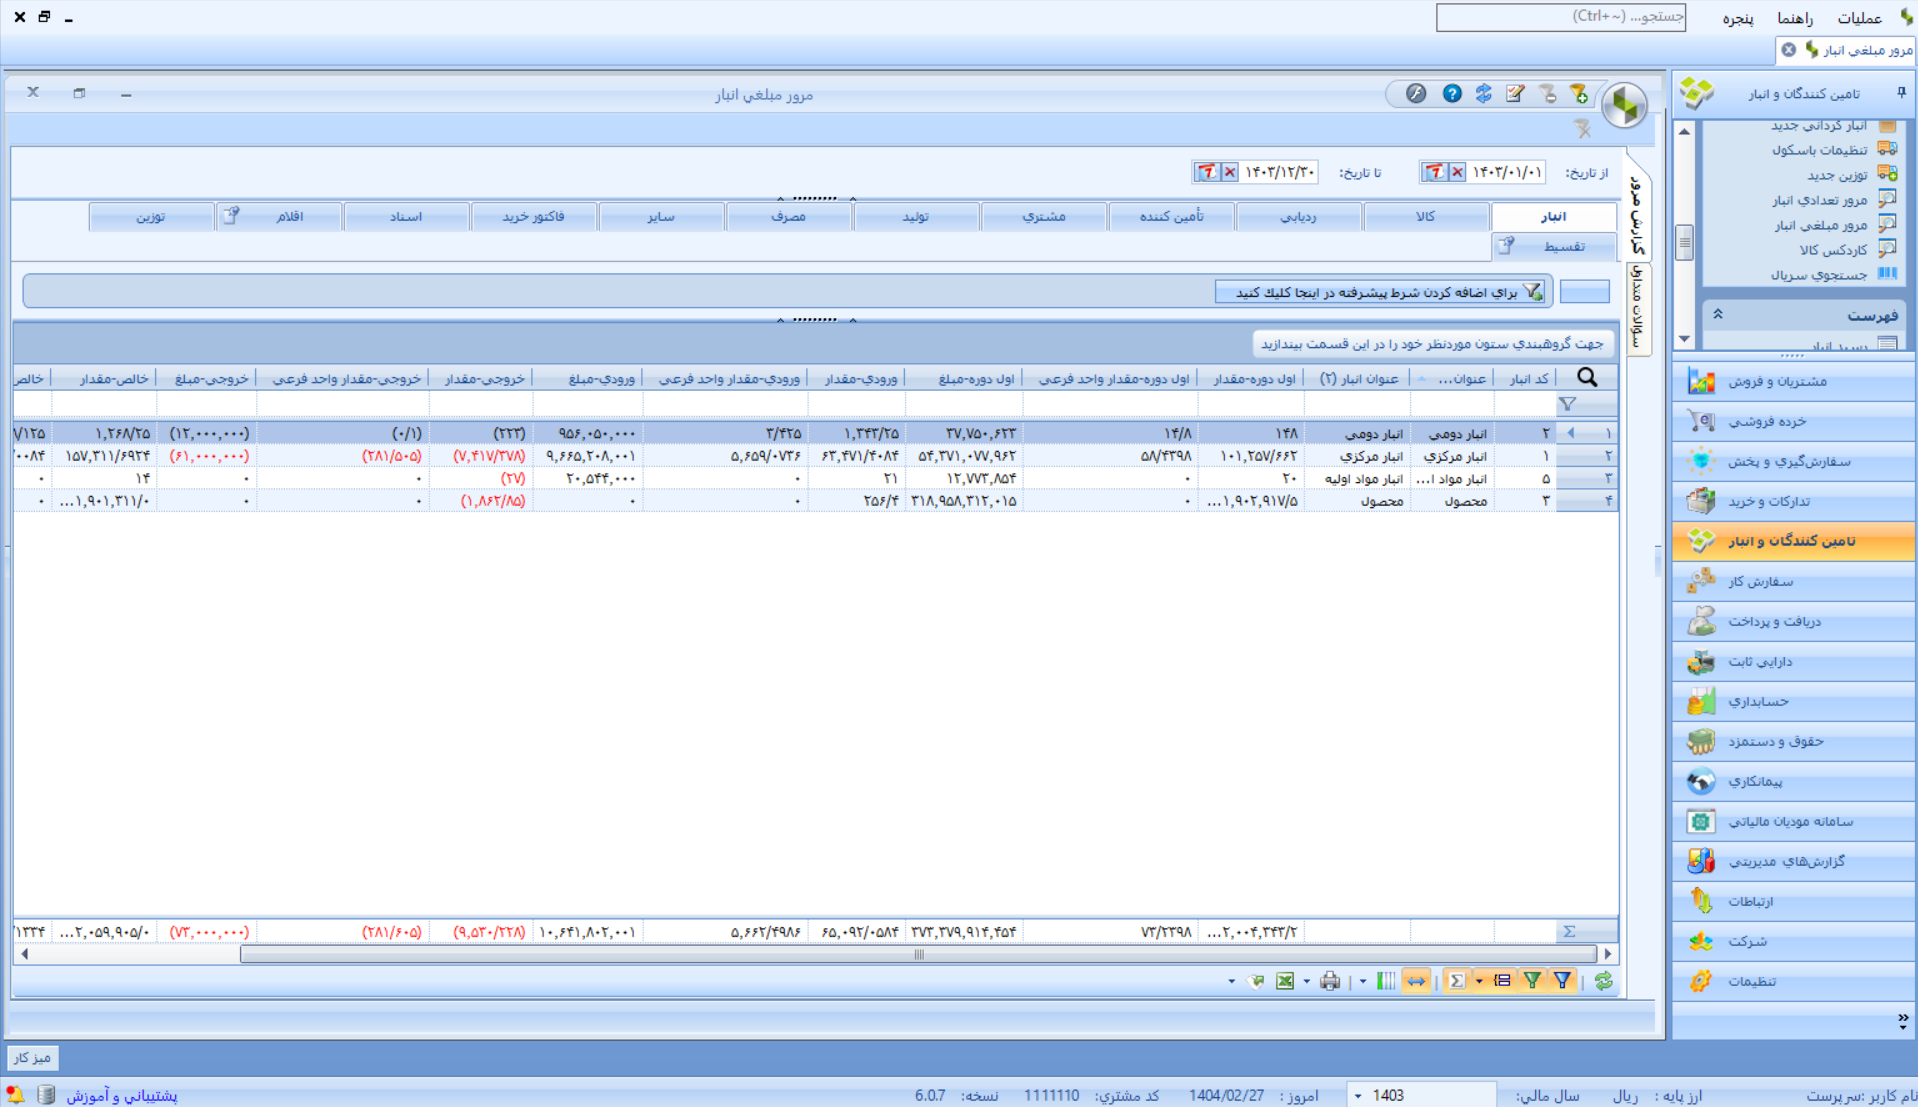Click the function script icon in header toolbar
The height and width of the screenshot is (1107, 1918).
click(1416, 94)
